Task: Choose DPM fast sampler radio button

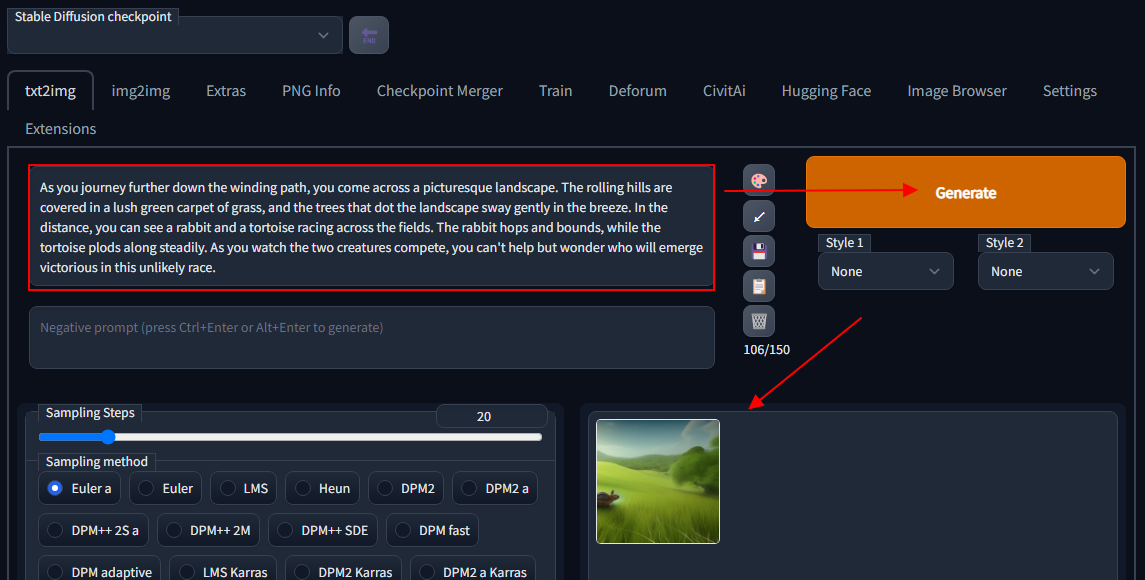Action: 432,530
